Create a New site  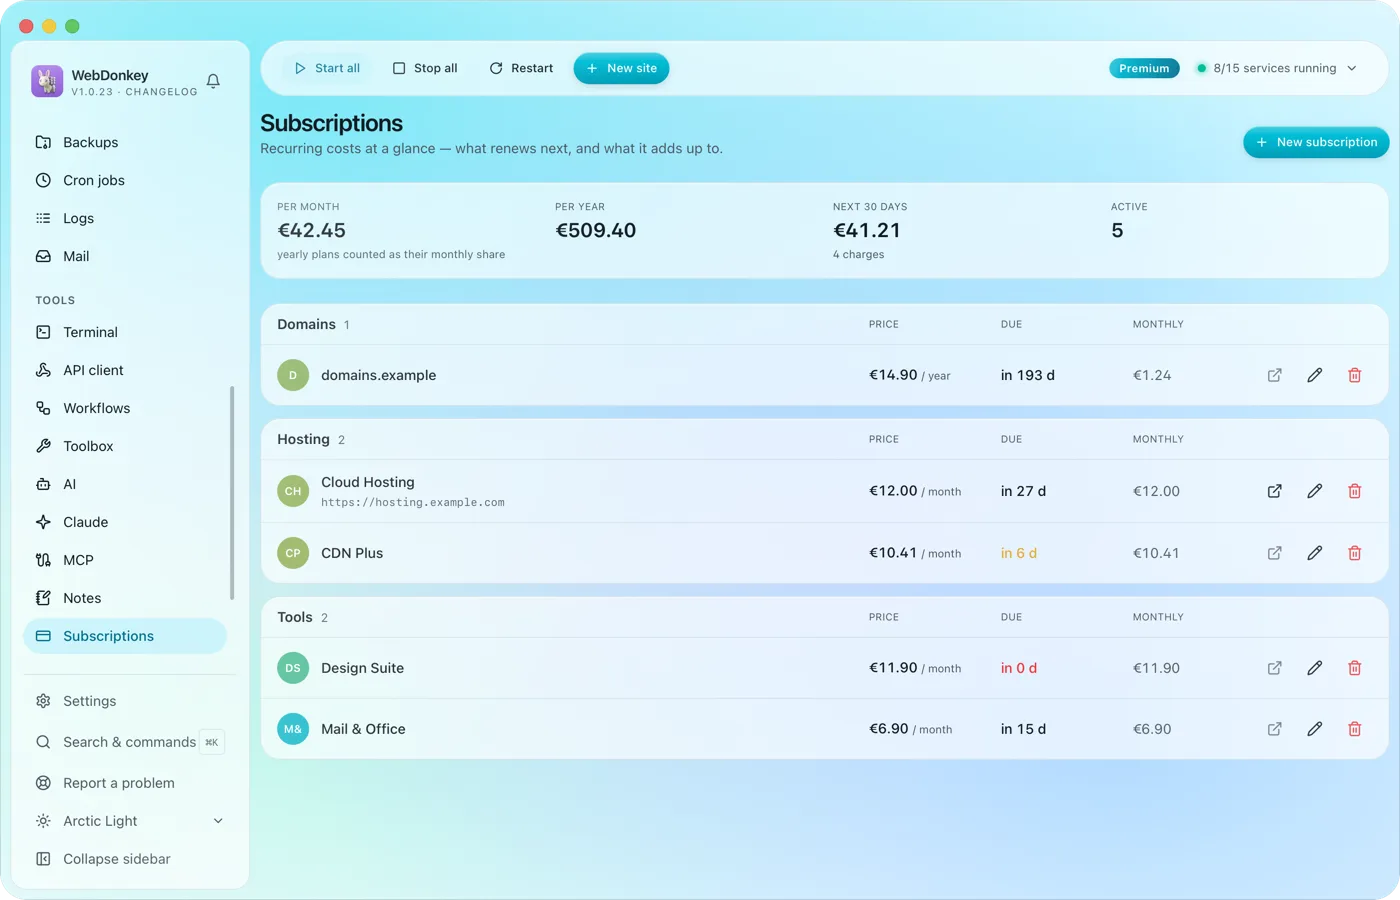(x=621, y=68)
